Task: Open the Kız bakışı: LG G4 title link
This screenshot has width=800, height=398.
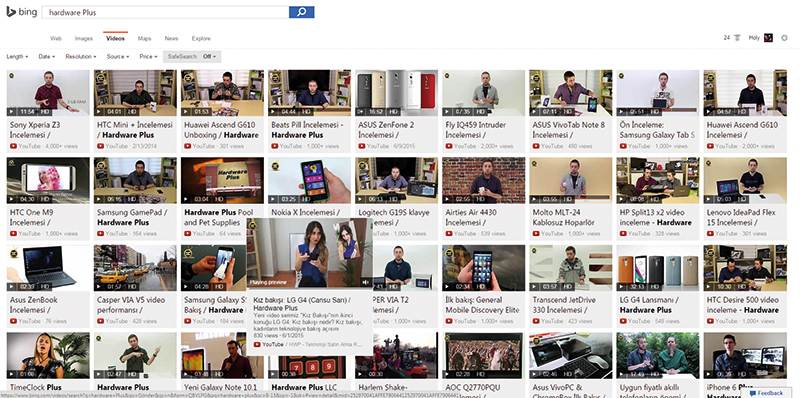Action: (301, 304)
